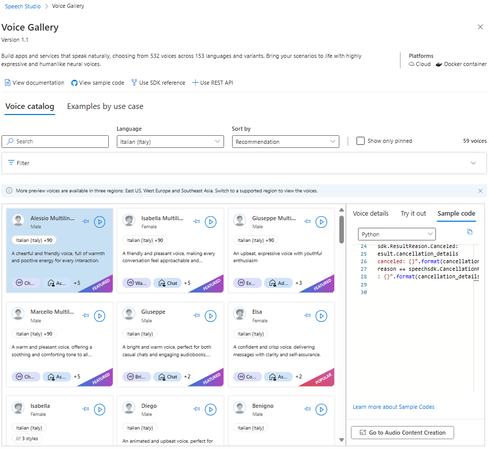This screenshot has width=489, height=449.
Task: Play the Marcello Multilingual voice sample
Action: [x=99, y=316]
